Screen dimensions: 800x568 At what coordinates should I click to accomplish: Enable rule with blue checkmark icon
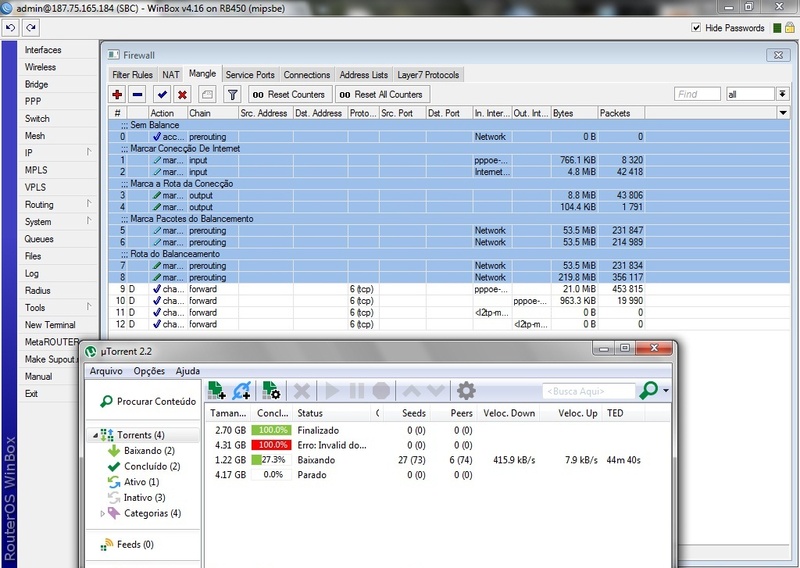pos(162,94)
